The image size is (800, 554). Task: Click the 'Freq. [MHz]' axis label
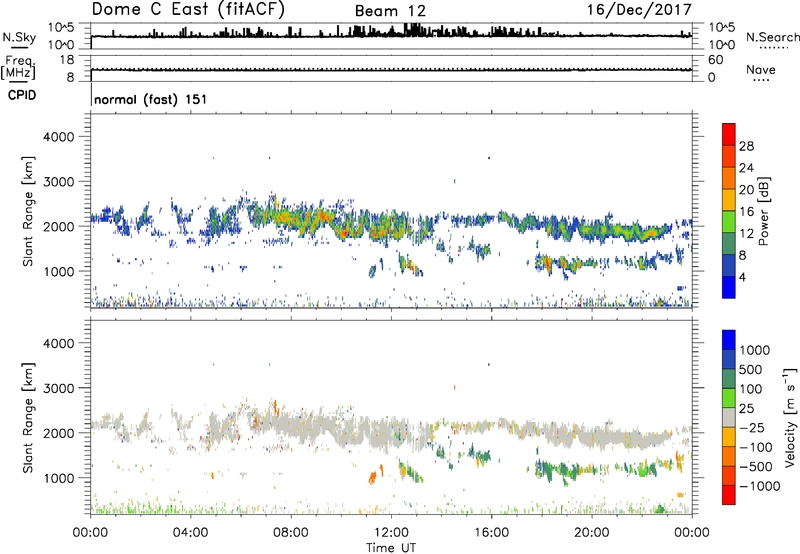point(19,67)
